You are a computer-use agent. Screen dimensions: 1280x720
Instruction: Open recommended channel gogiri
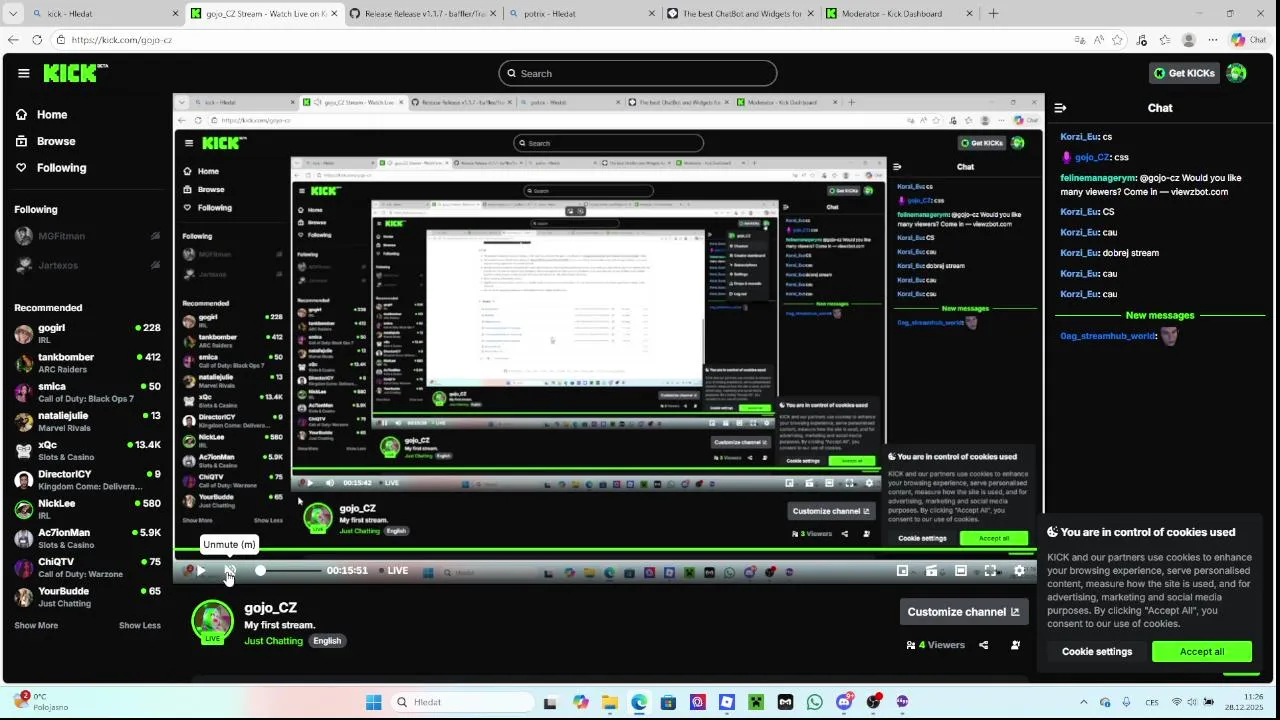(87, 334)
